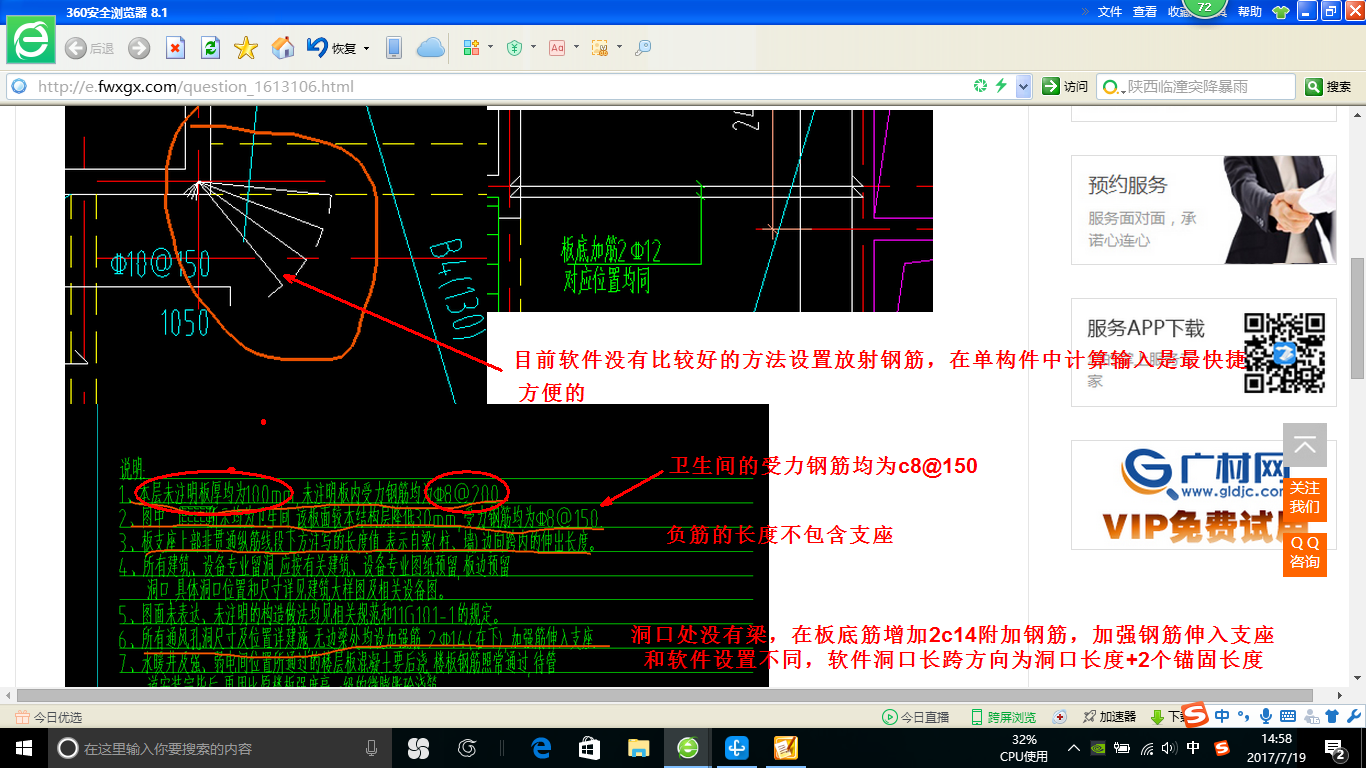Expand the address bar history dropdown
1366x768 pixels.
pos(1023,87)
